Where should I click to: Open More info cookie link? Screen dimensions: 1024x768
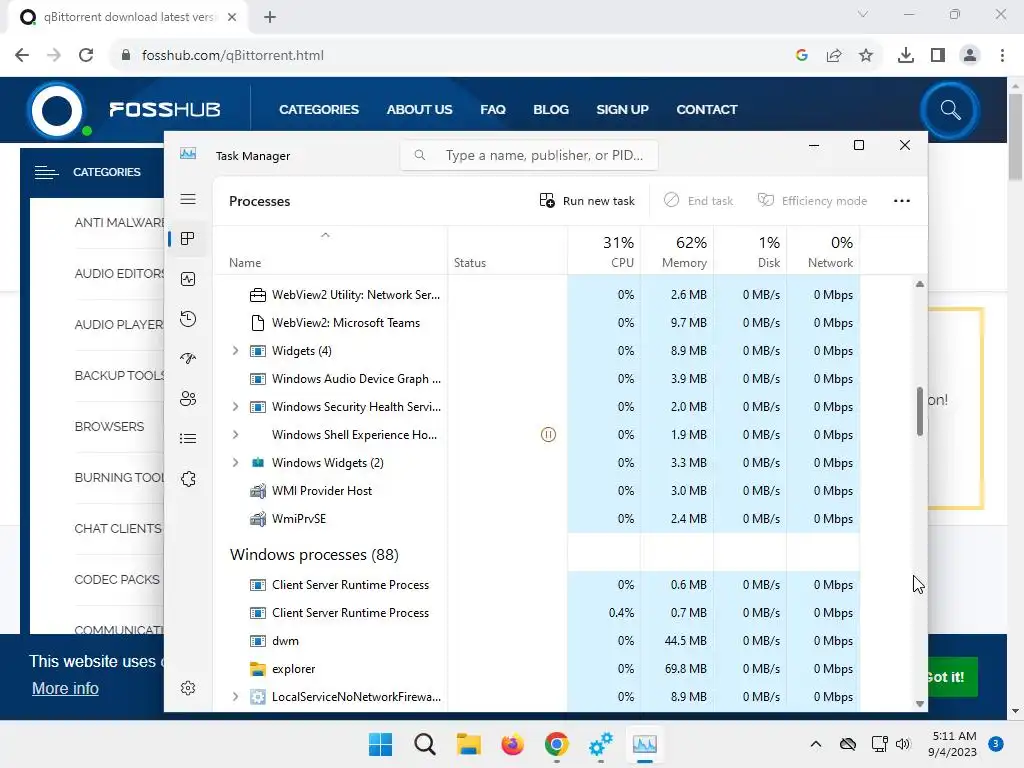click(x=65, y=688)
